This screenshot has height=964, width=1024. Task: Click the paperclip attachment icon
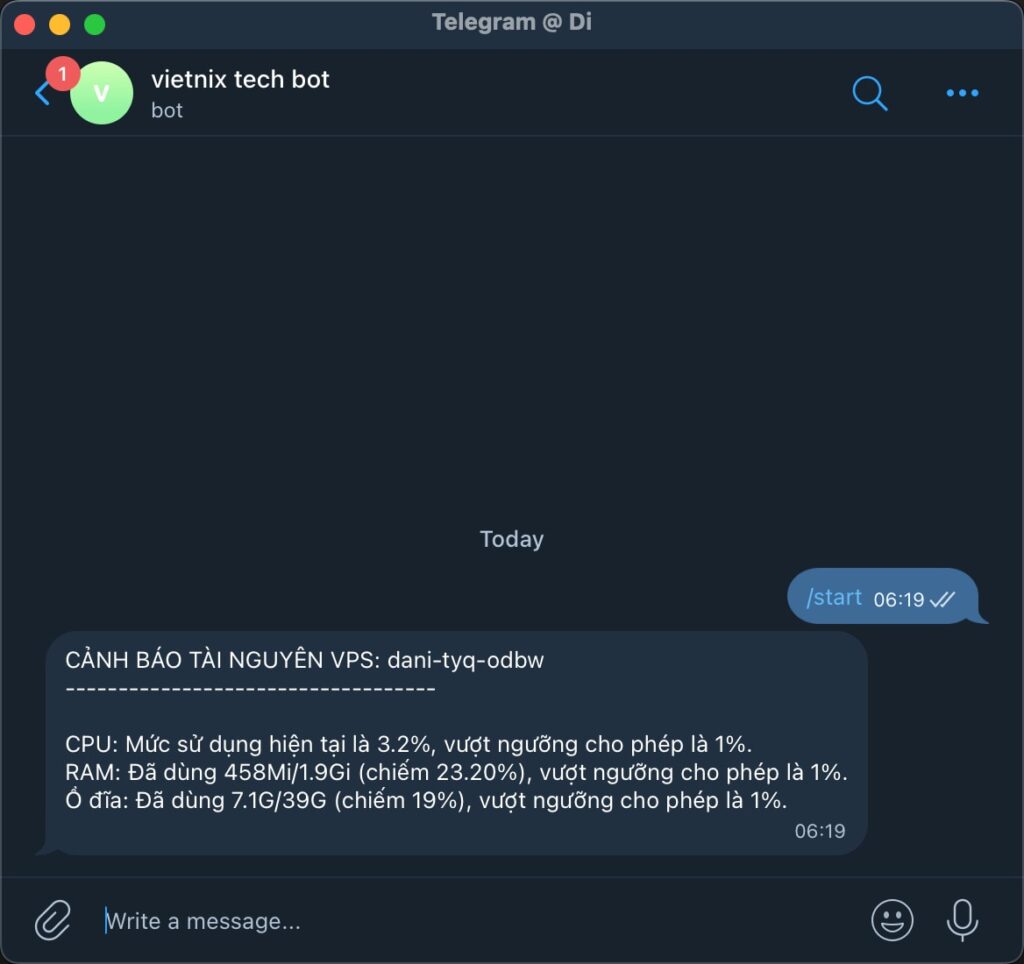52,920
